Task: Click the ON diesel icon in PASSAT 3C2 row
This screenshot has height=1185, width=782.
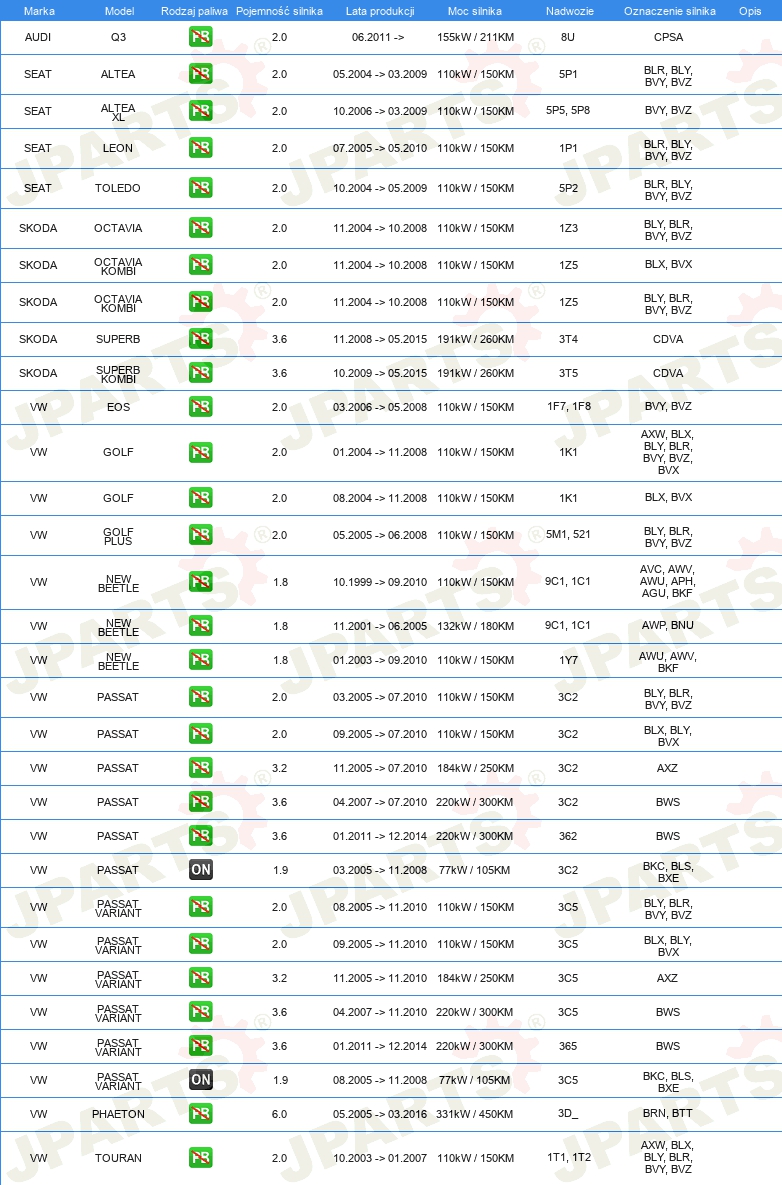Action: click(200, 871)
